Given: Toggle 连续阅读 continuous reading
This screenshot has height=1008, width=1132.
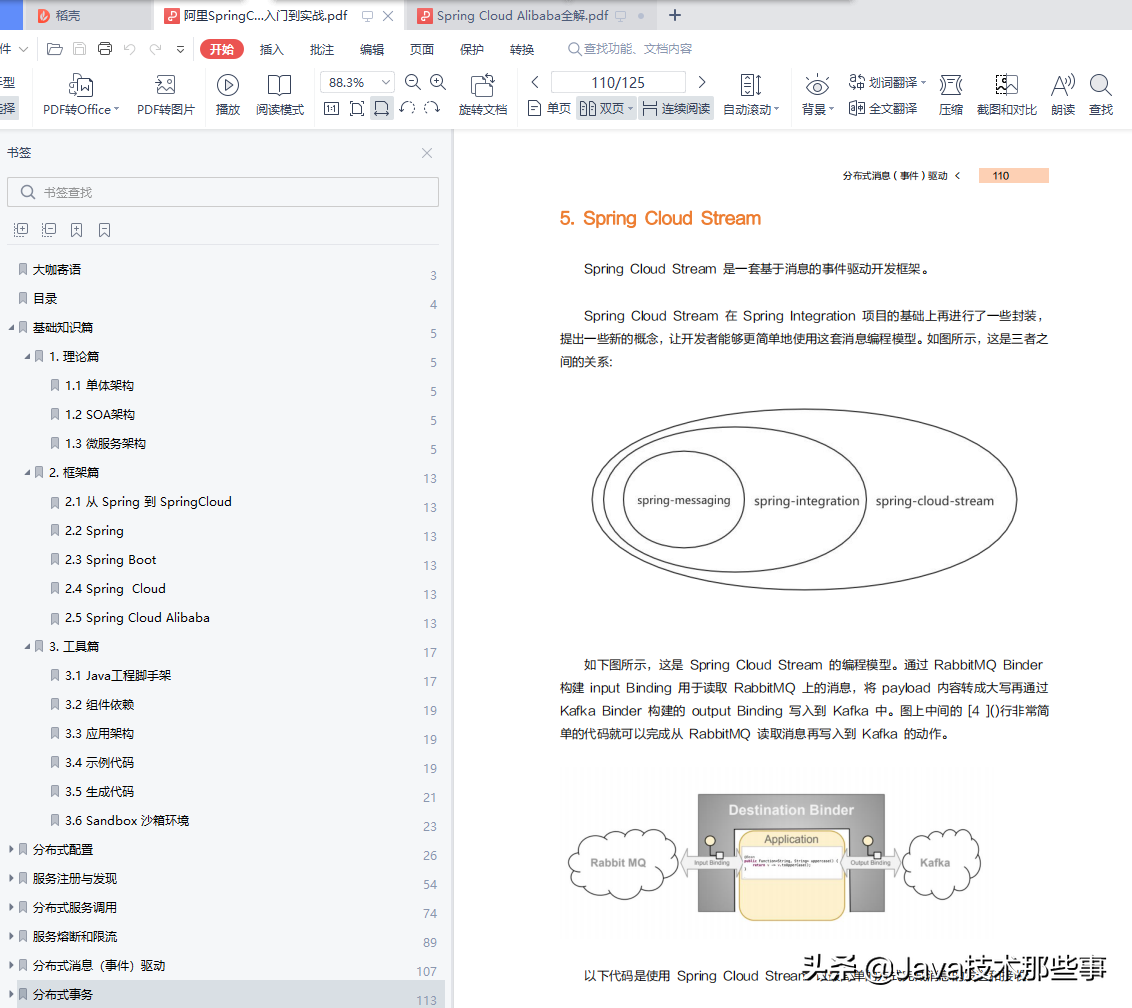Looking at the screenshot, I should 676,108.
